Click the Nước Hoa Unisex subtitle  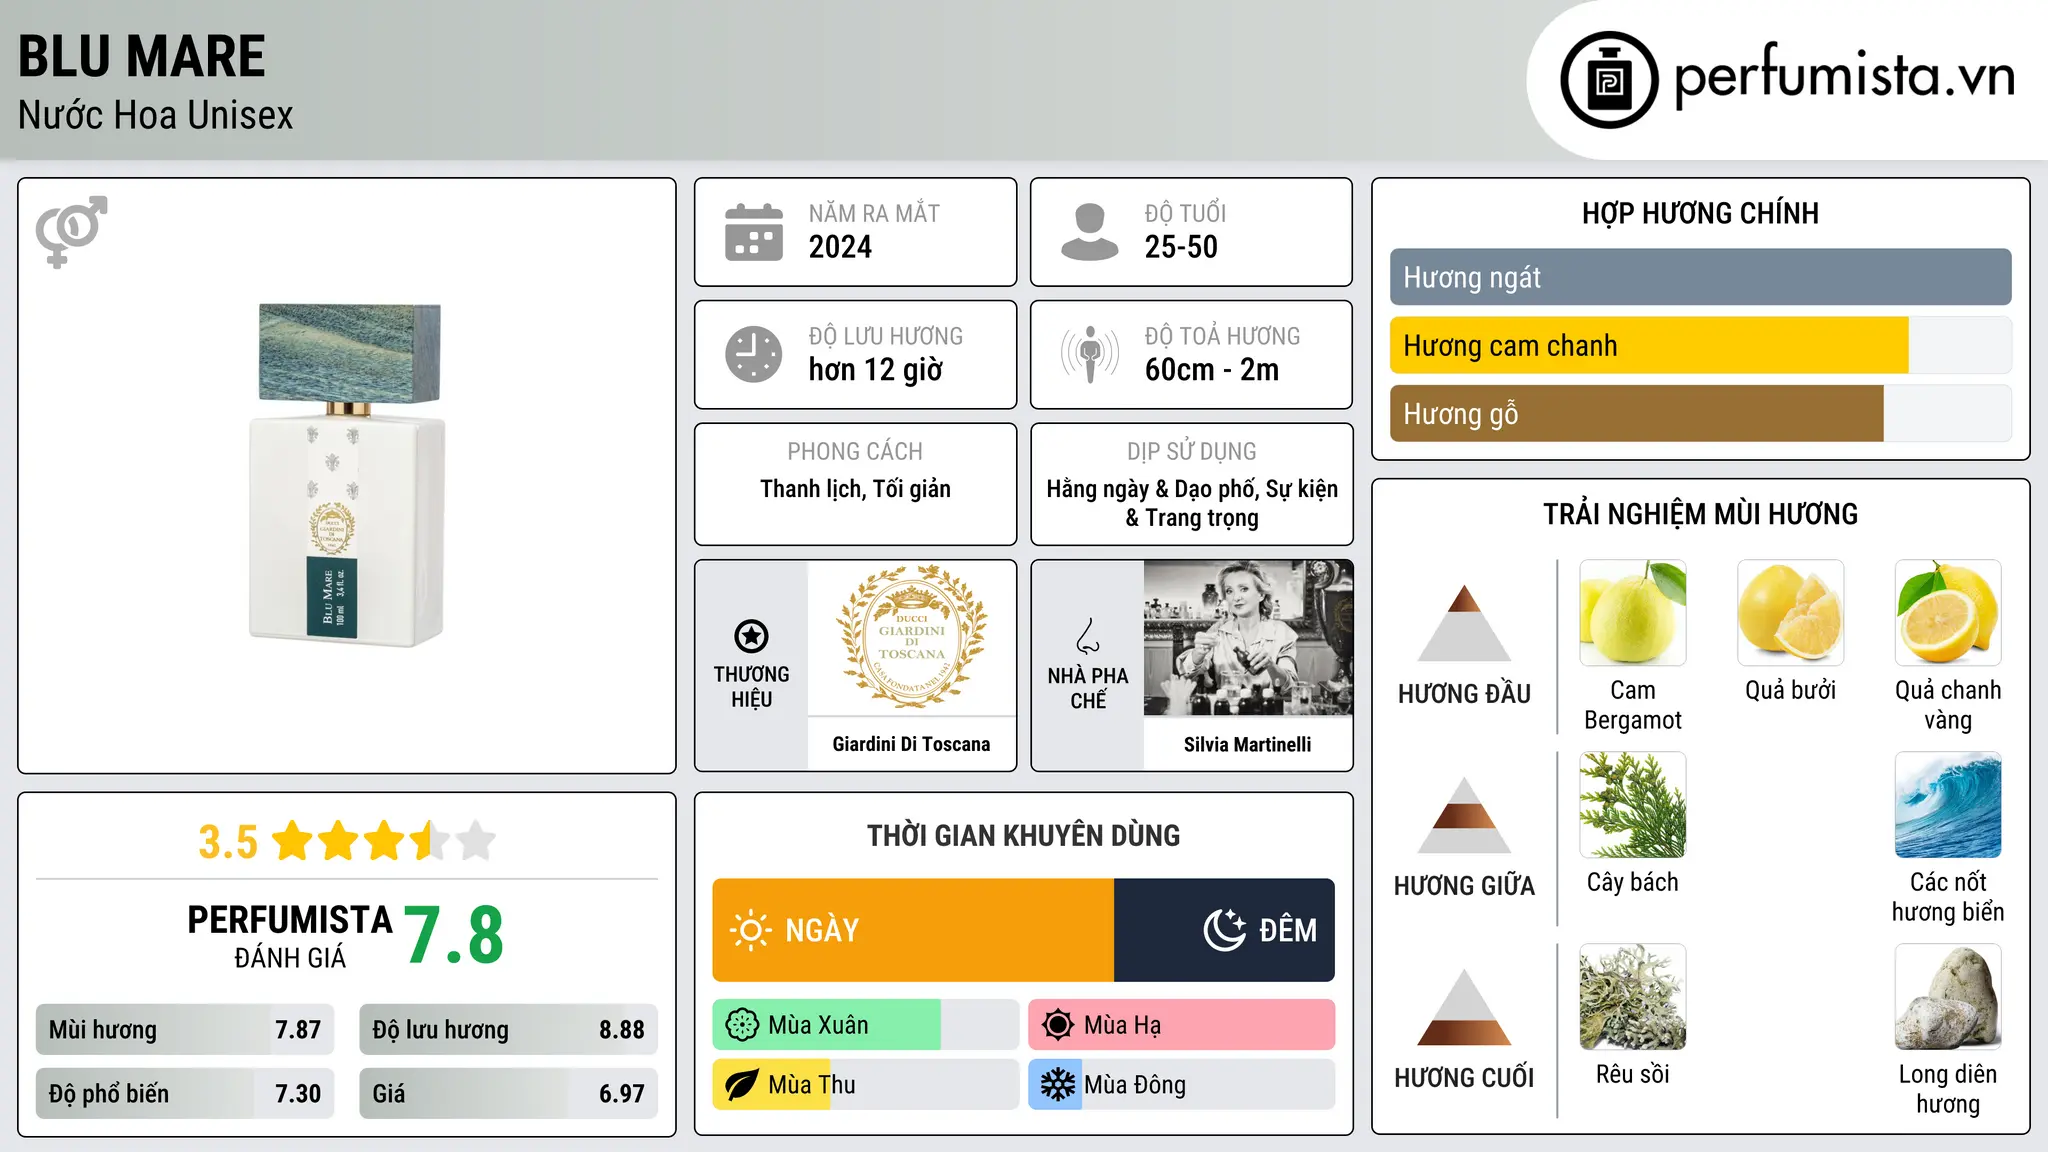[x=156, y=116]
